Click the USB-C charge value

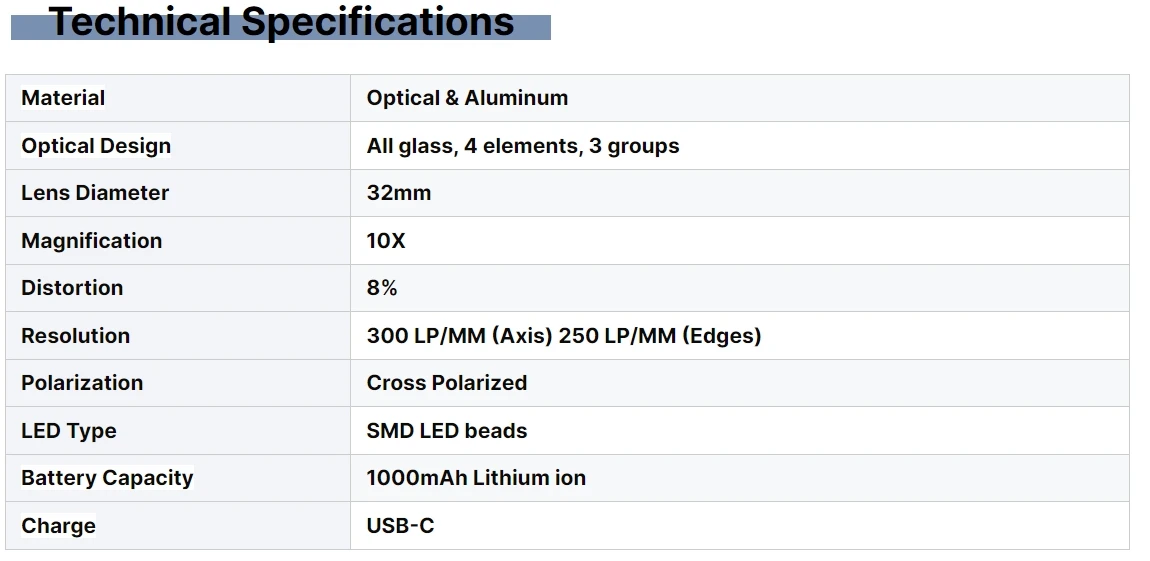[x=401, y=526]
